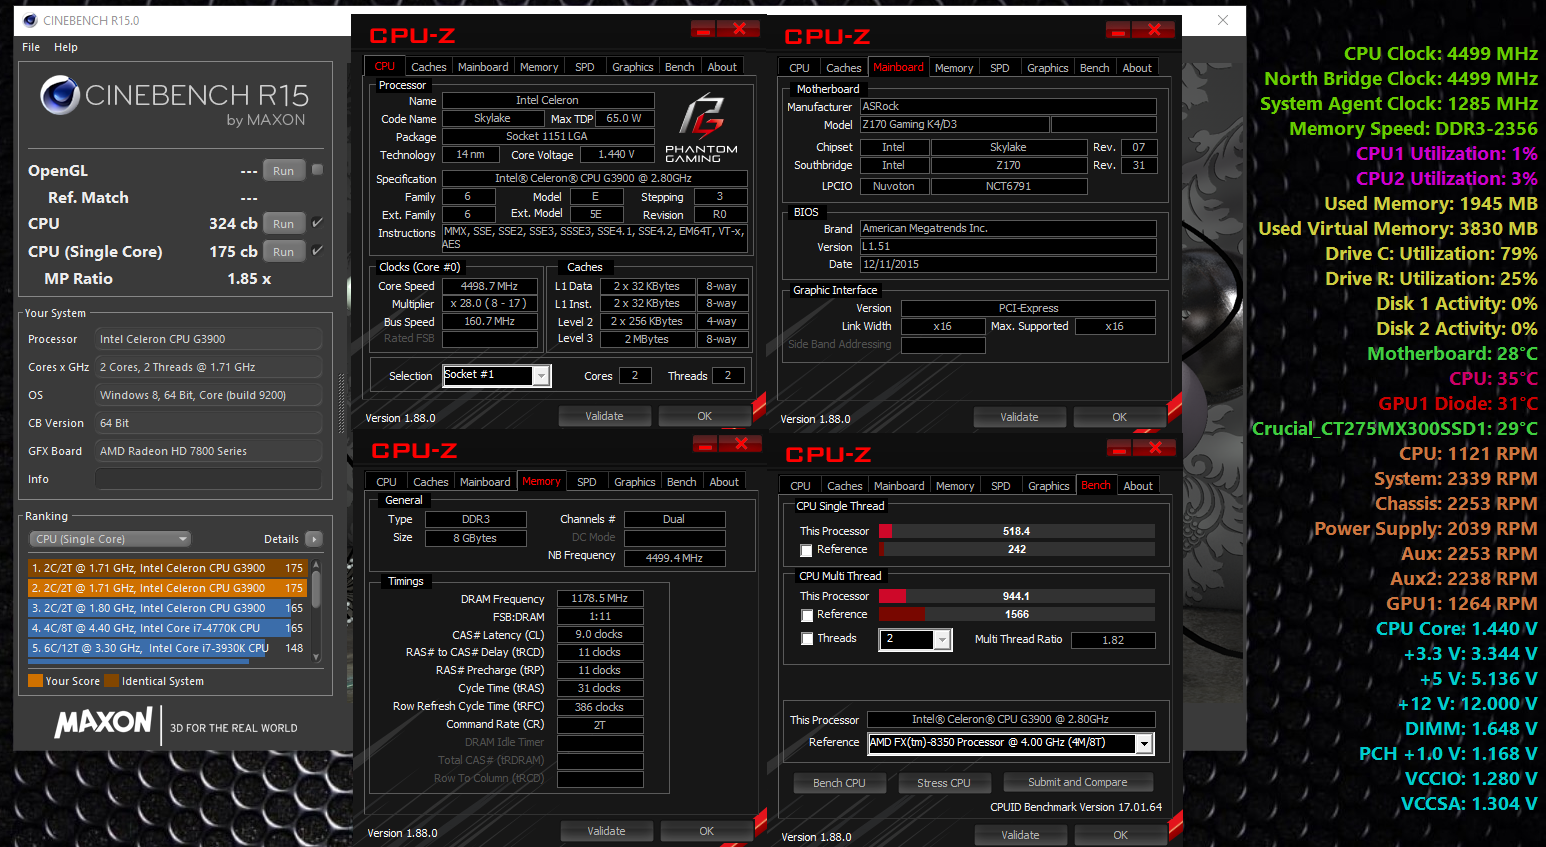Tick the Threads checkbox in the CPU-Z Bench window
Screen dimensions: 1546x847
[x=806, y=639]
